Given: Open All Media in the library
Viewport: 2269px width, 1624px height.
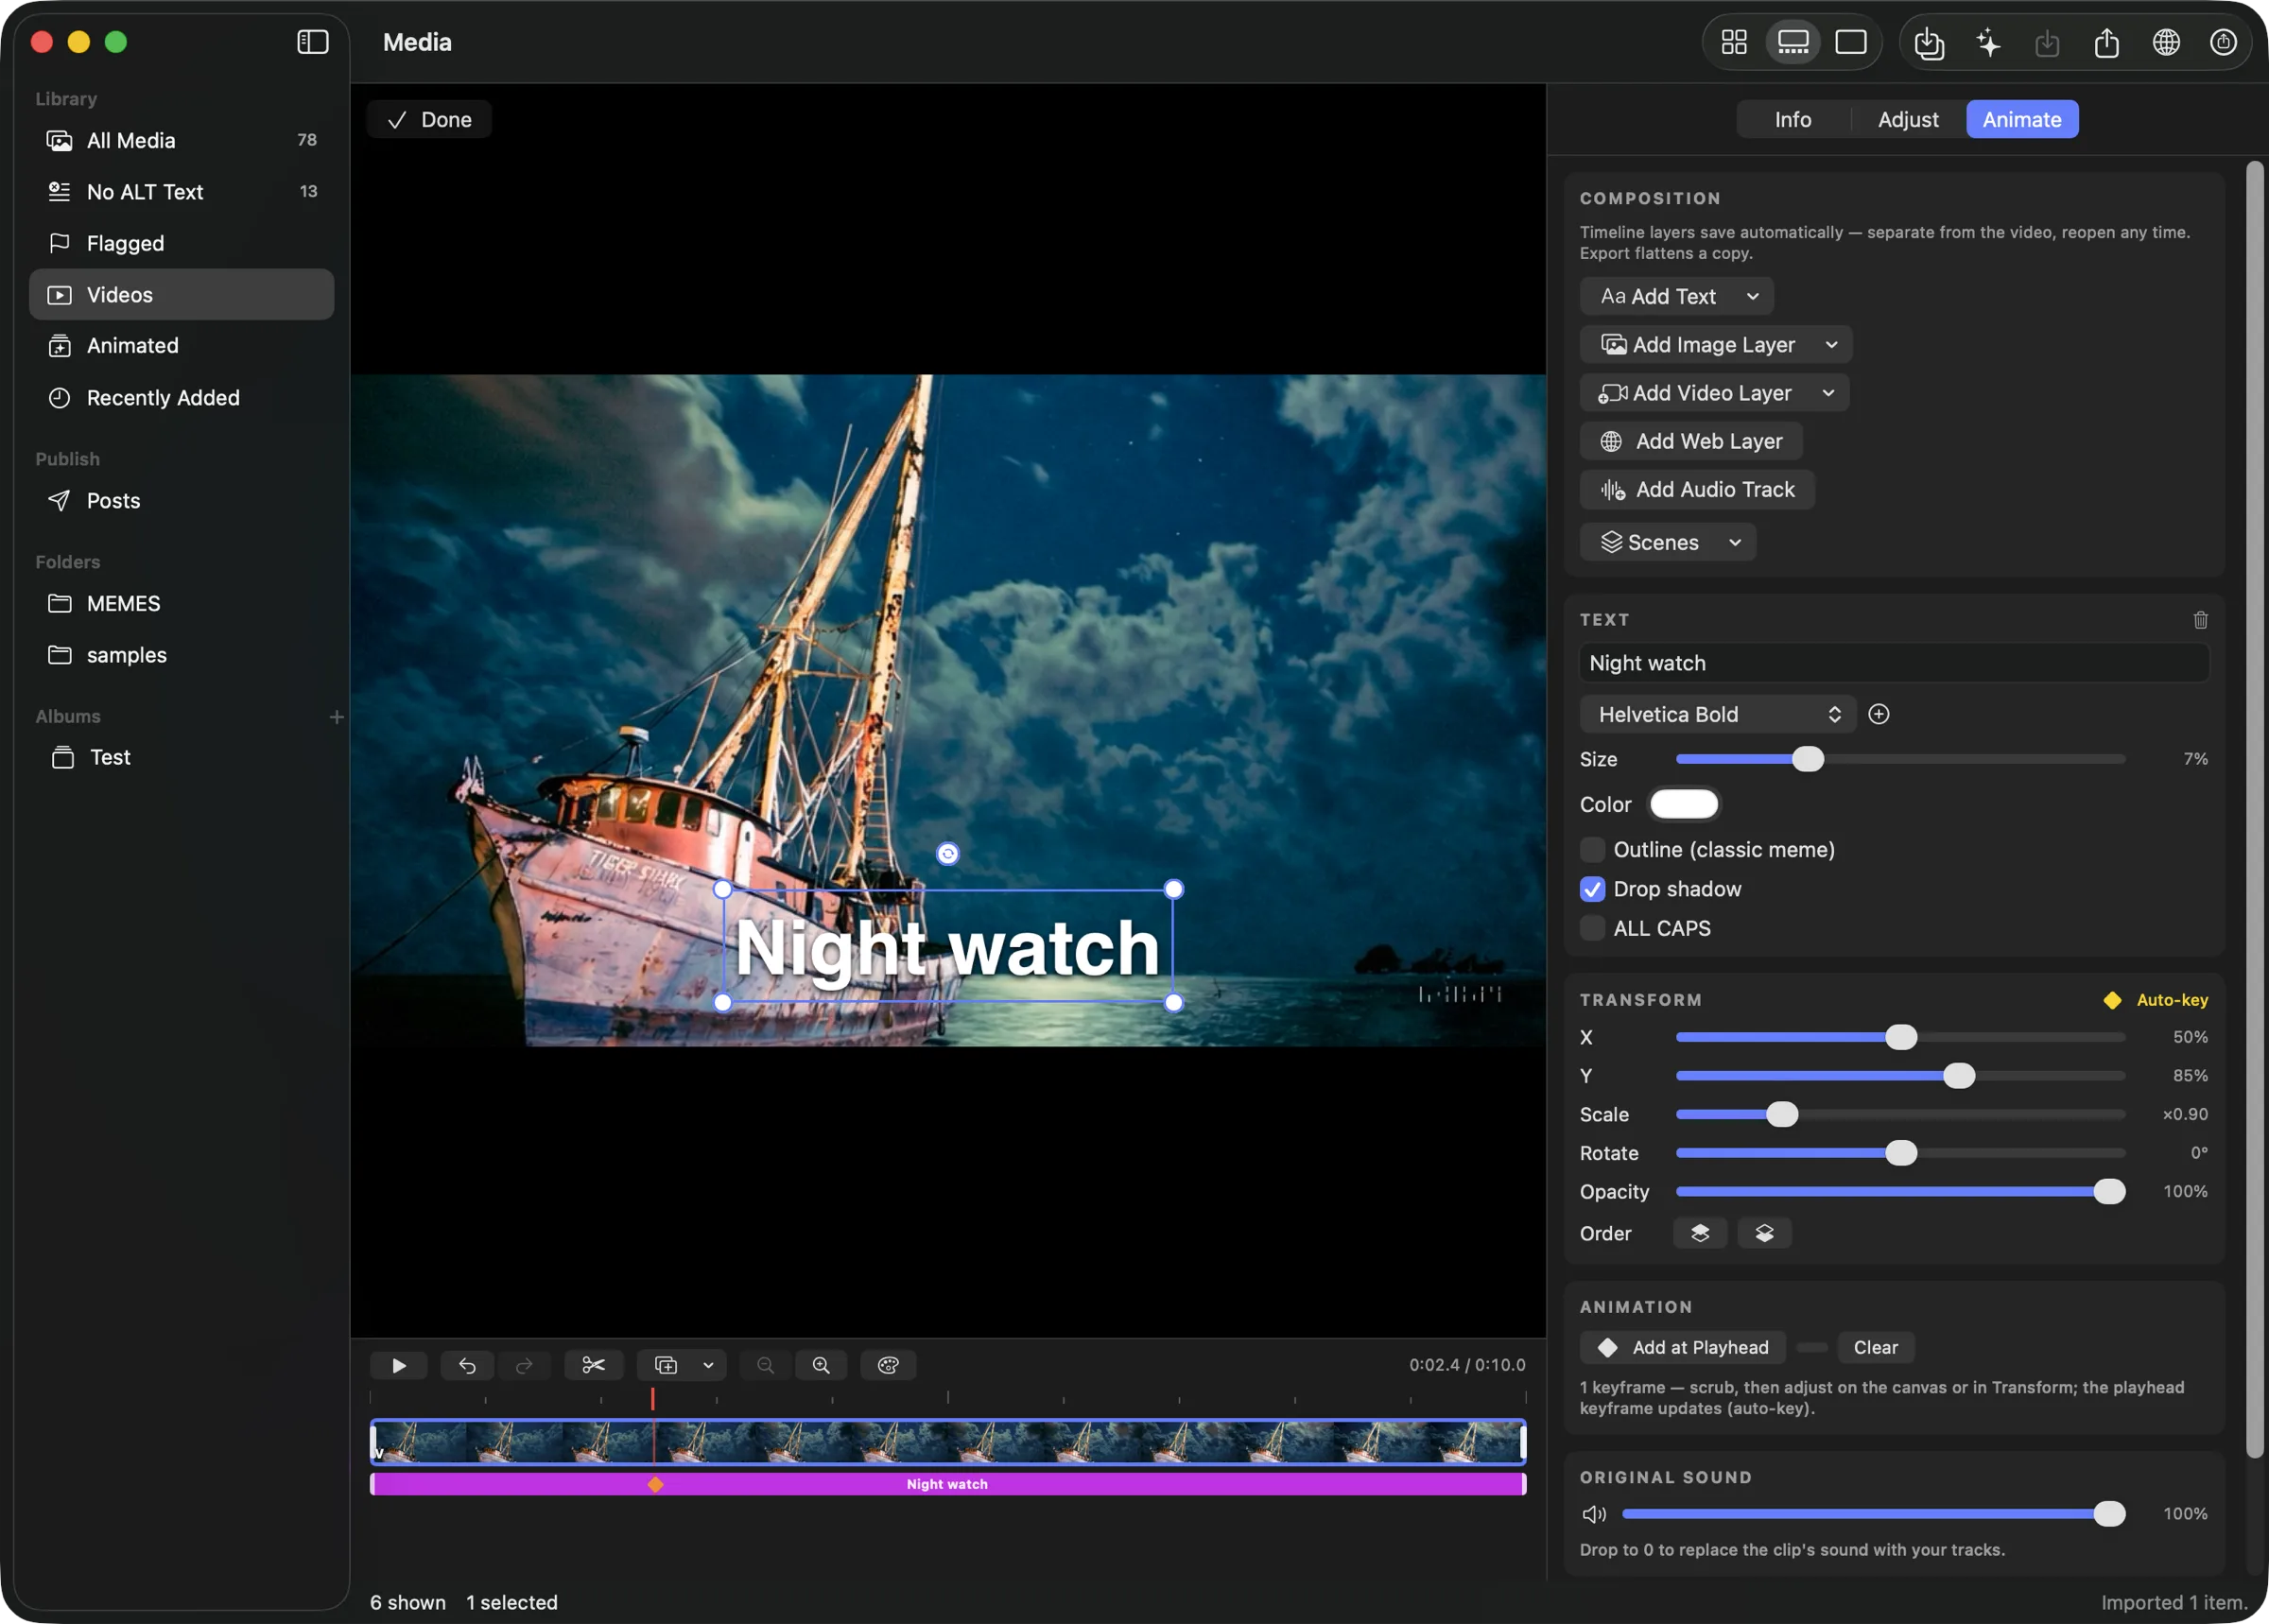Looking at the screenshot, I should click(x=181, y=140).
